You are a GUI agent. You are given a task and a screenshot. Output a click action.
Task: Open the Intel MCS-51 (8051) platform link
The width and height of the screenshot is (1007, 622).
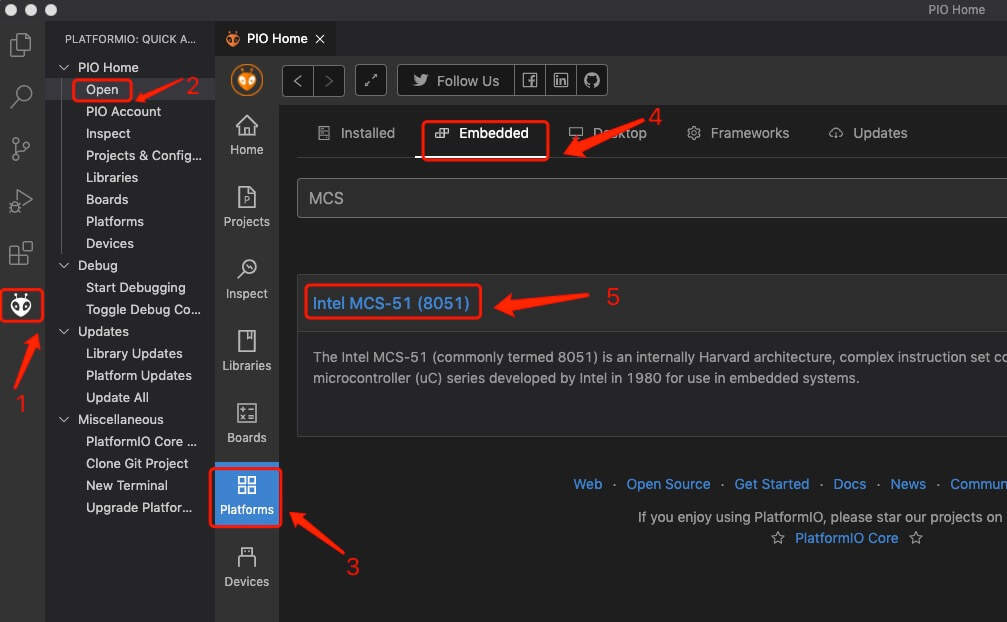(391, 302)
